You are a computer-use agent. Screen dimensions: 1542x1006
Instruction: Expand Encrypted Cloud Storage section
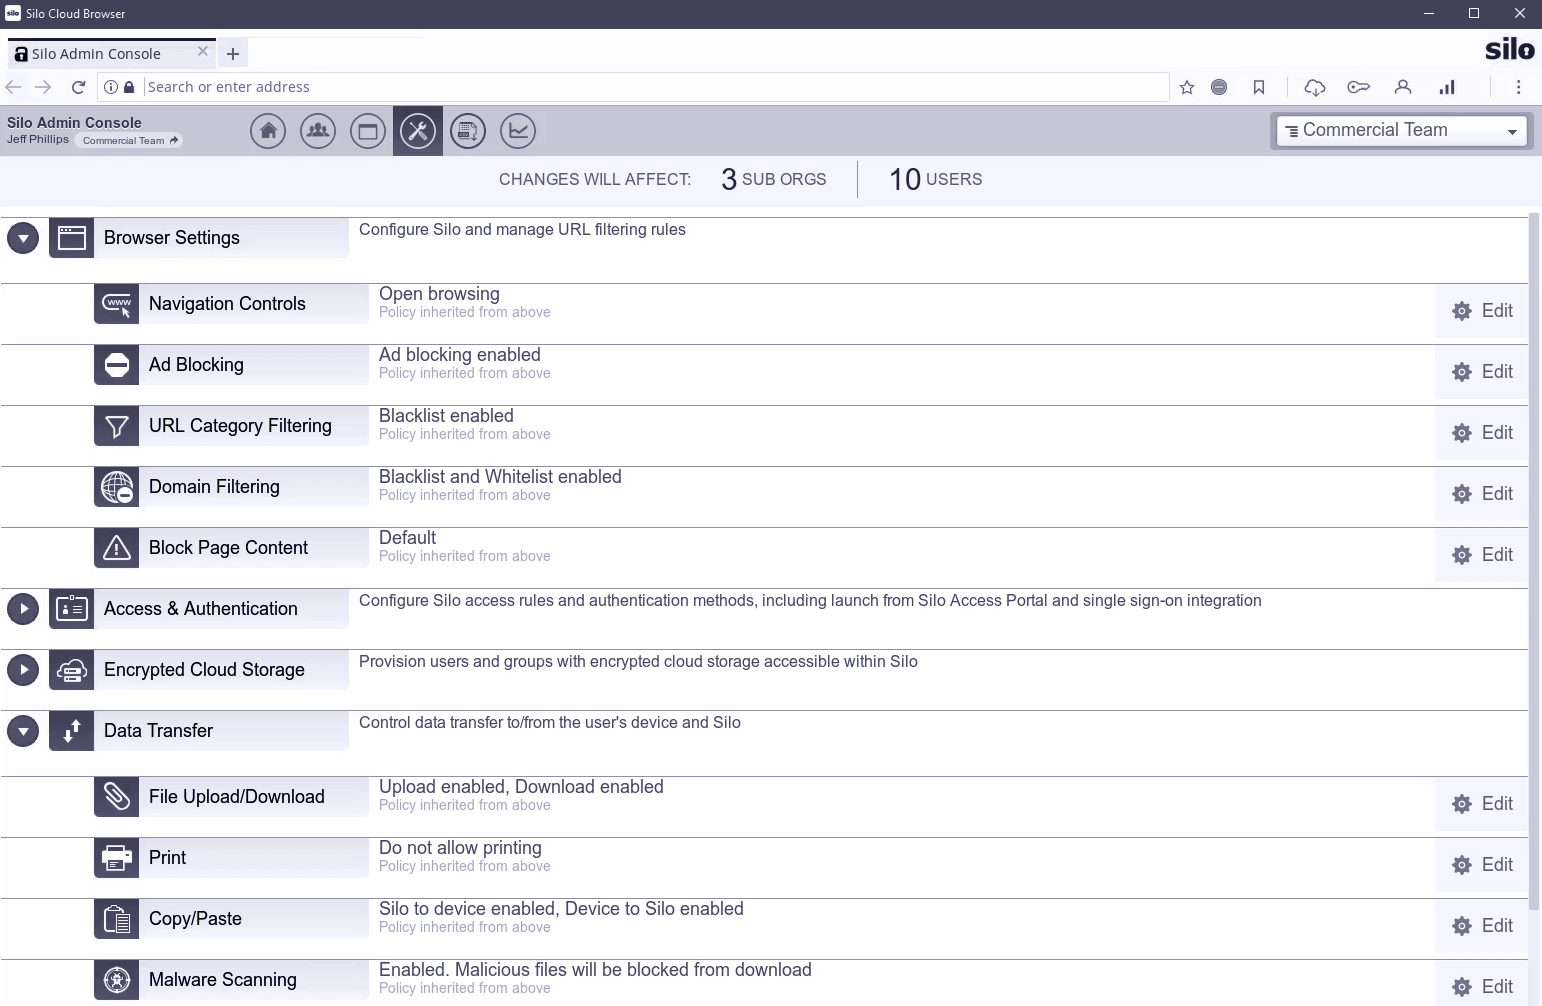[x=23, y=670]
